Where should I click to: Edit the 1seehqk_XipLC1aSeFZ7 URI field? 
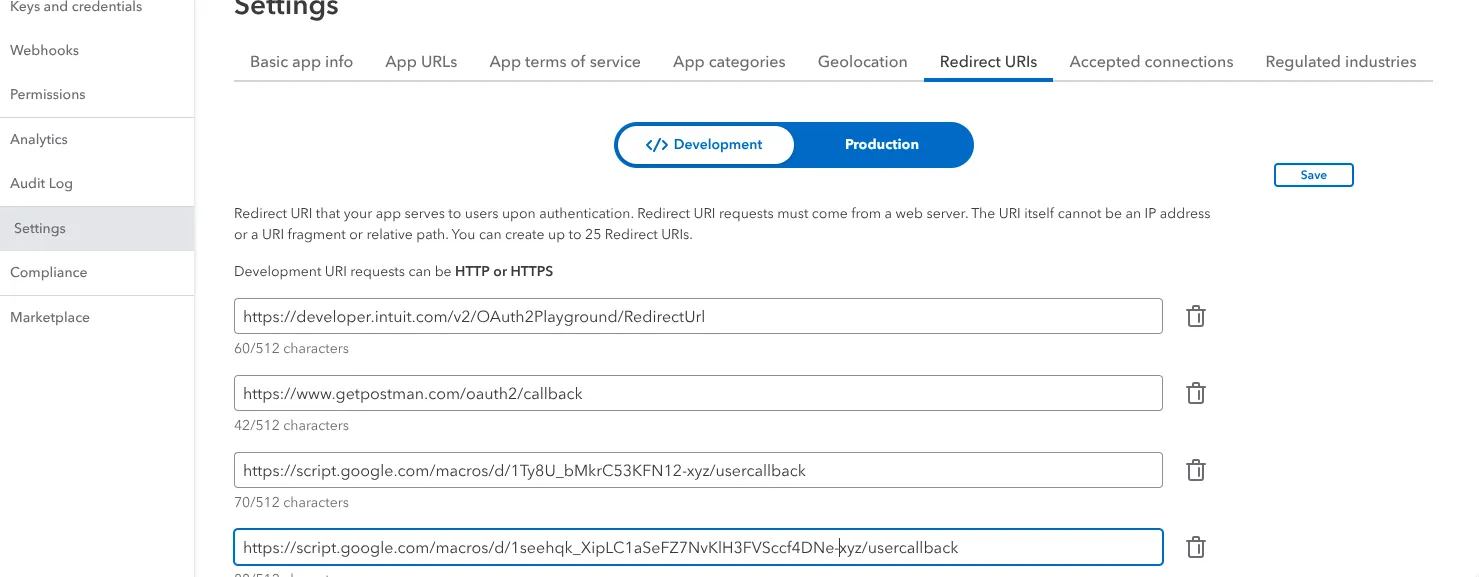[698, 547]
